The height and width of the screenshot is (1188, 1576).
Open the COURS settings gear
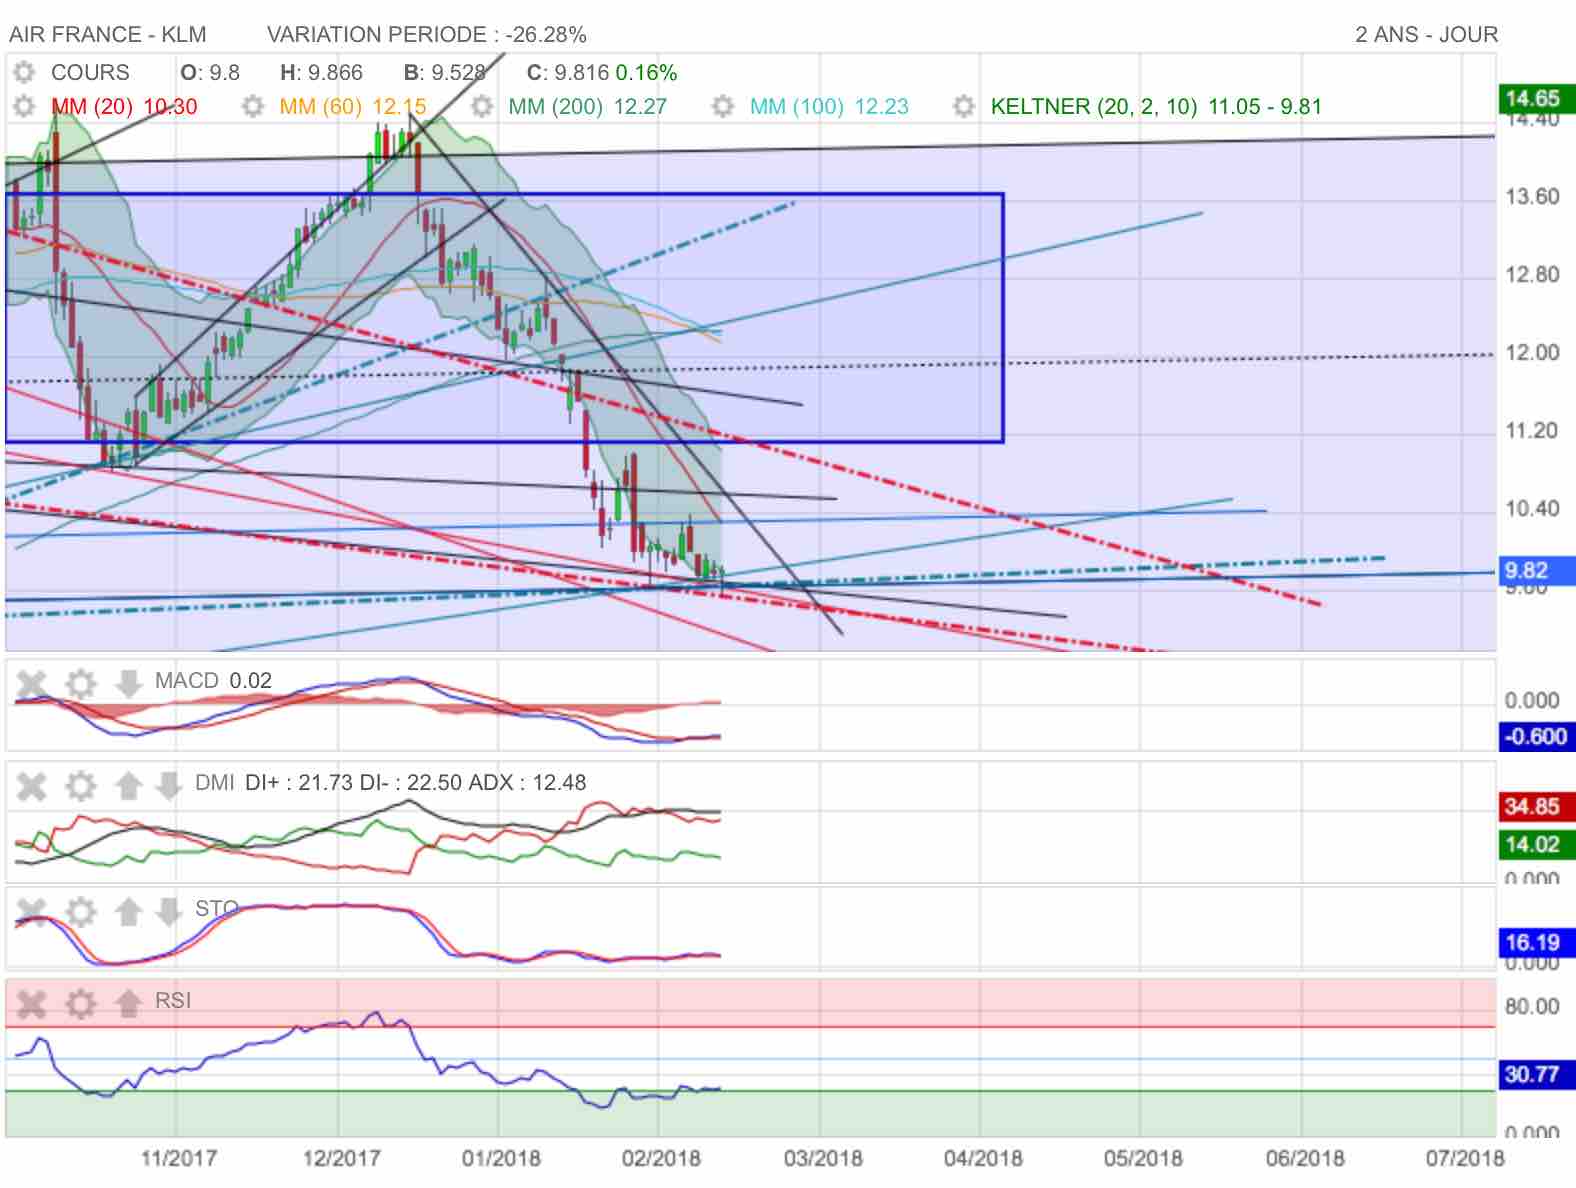click(x=24, y=72)
